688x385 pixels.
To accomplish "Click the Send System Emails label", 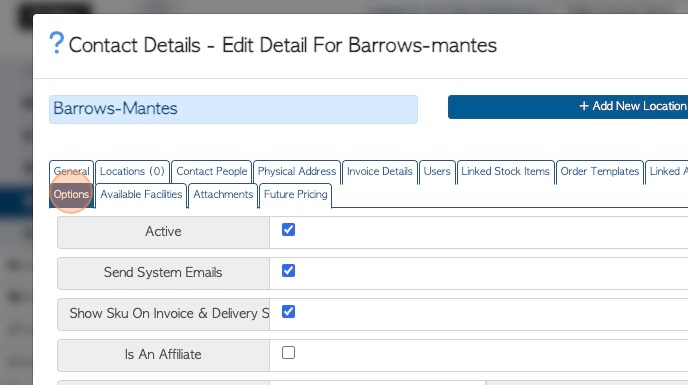I will 163,273.
